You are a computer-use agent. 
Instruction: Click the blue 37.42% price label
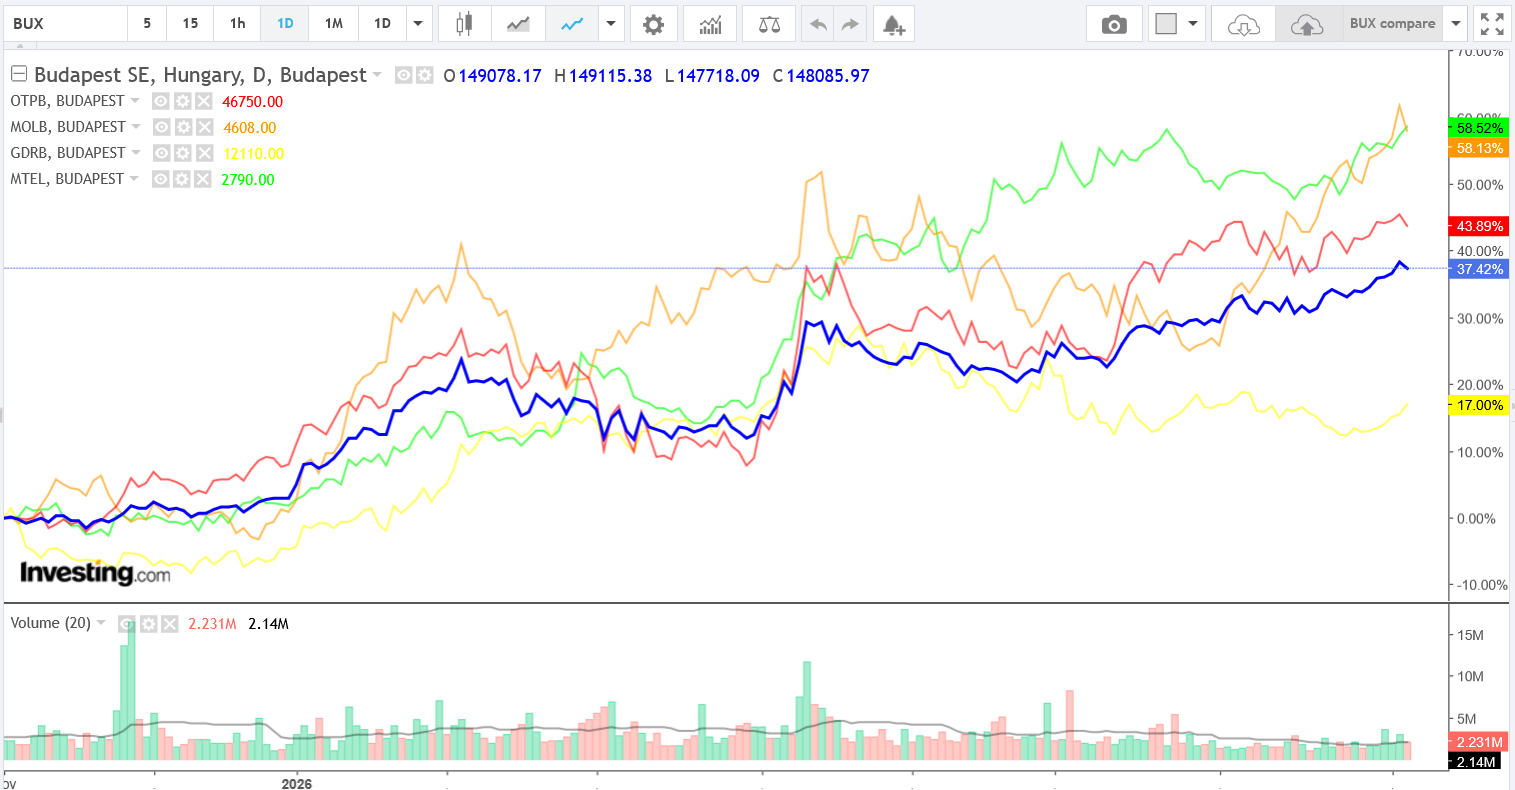pos(1480,269)
